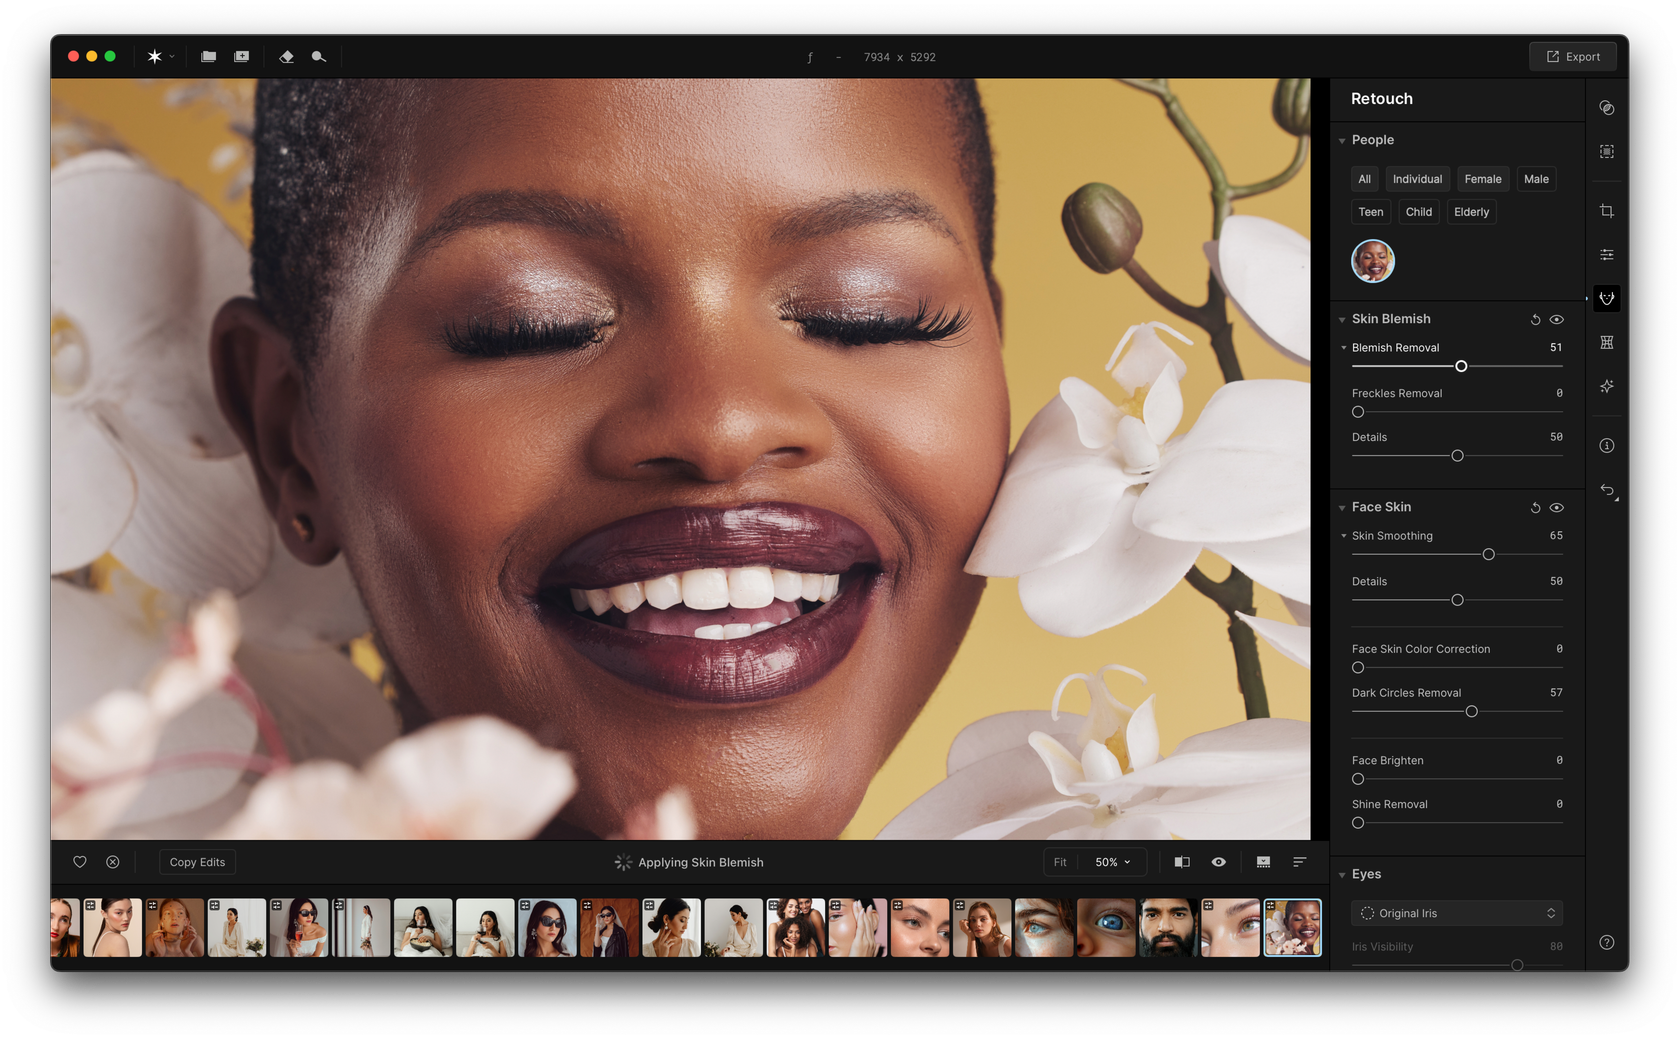The height and width of the screenshot is (1039, 1680).
Task: Click the Add Photos icon in the toolbar
Action: [x=241, y=57]
